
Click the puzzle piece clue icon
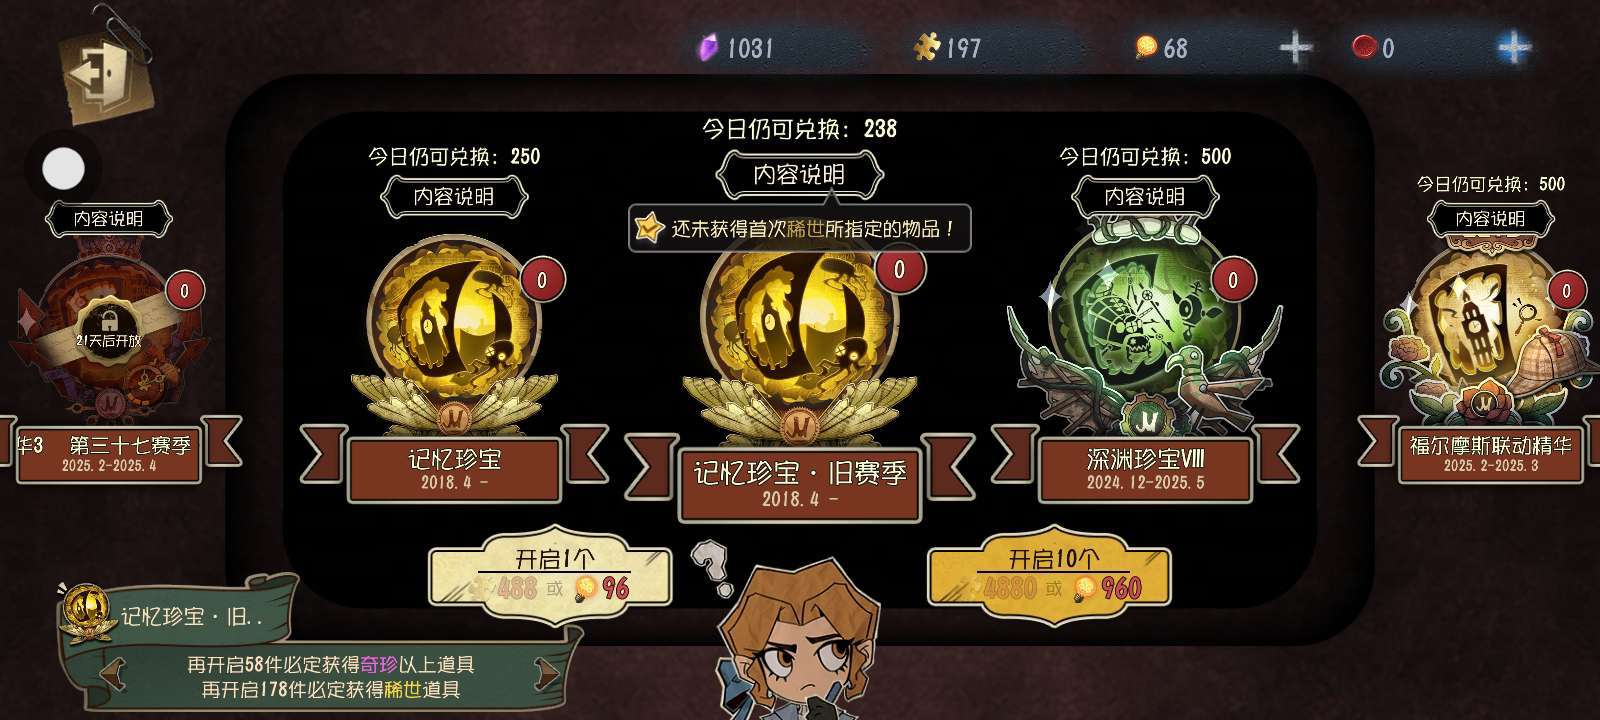(927, 47)
